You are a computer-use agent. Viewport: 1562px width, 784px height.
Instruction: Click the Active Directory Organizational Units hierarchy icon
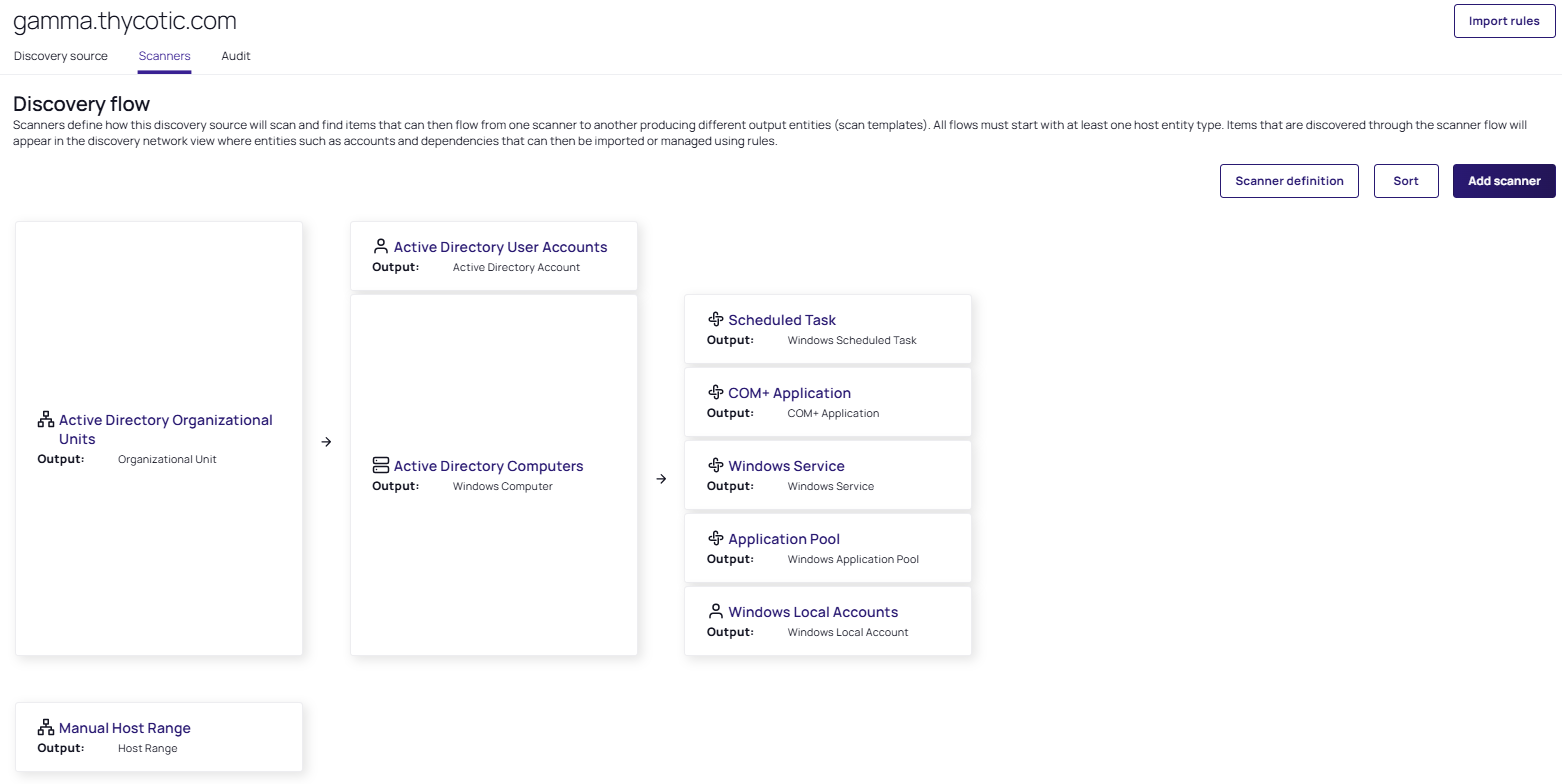(46, 420)
